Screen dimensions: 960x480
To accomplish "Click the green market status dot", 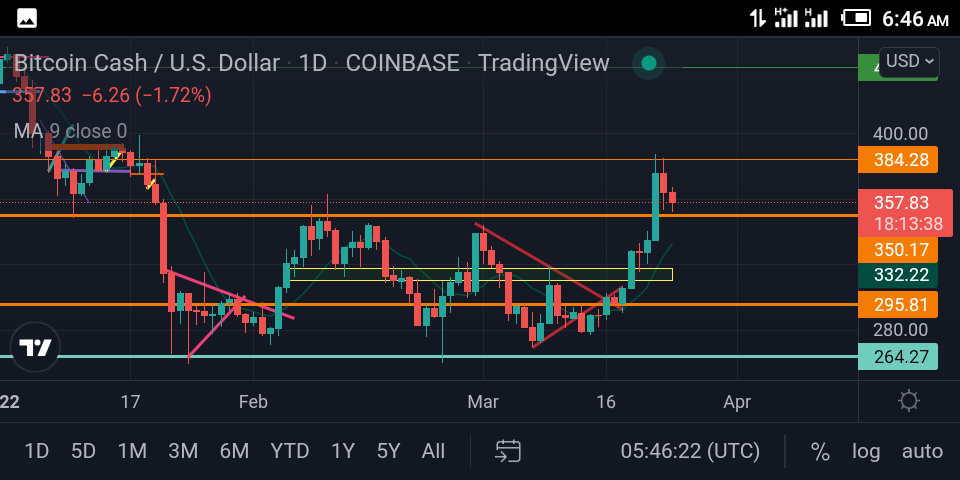I will point(649,63).
